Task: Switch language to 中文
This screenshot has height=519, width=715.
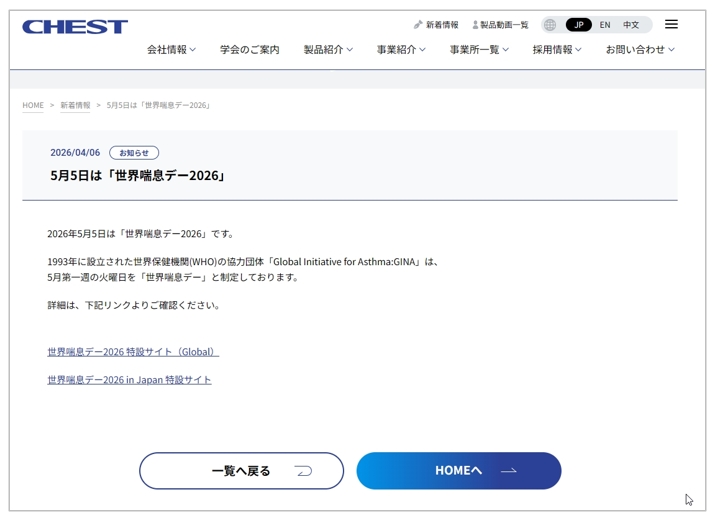Action: 631,25
